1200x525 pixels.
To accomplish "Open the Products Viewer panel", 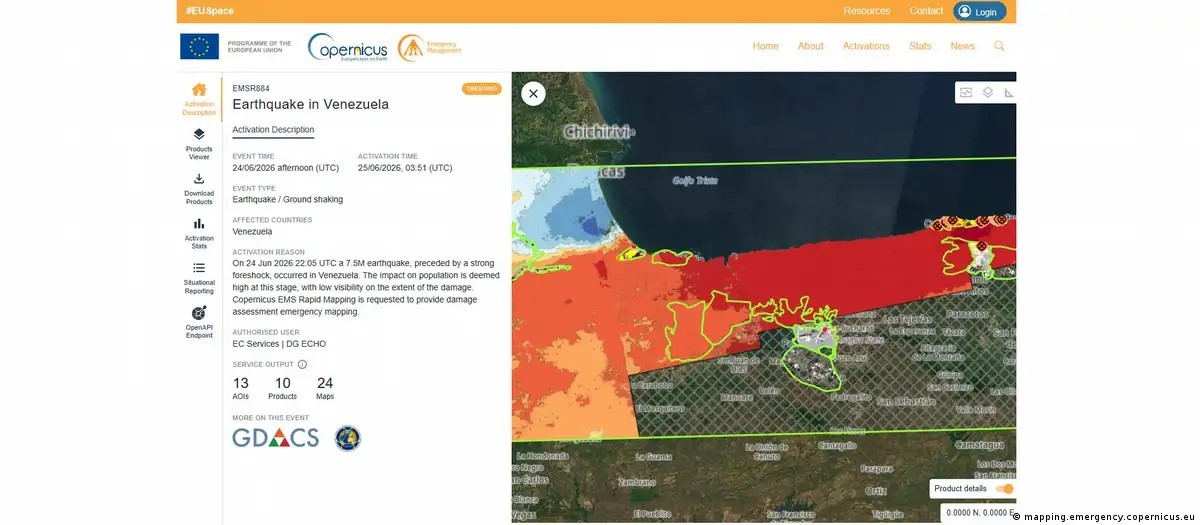I will [199, 144].
